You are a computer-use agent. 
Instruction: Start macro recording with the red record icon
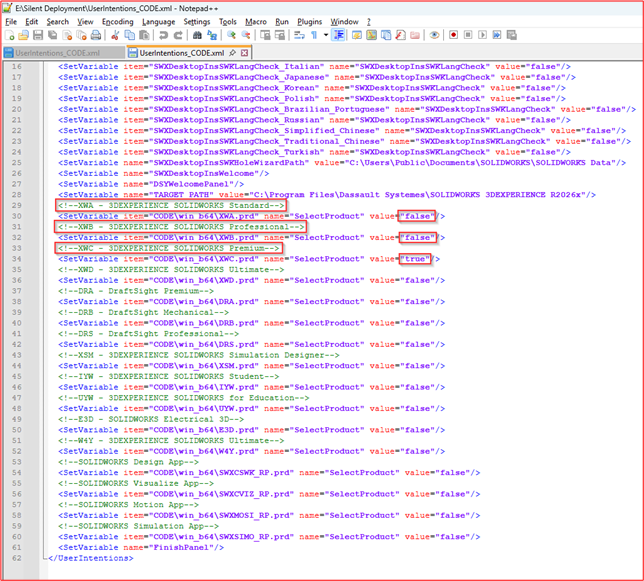[x=453, y=34]
